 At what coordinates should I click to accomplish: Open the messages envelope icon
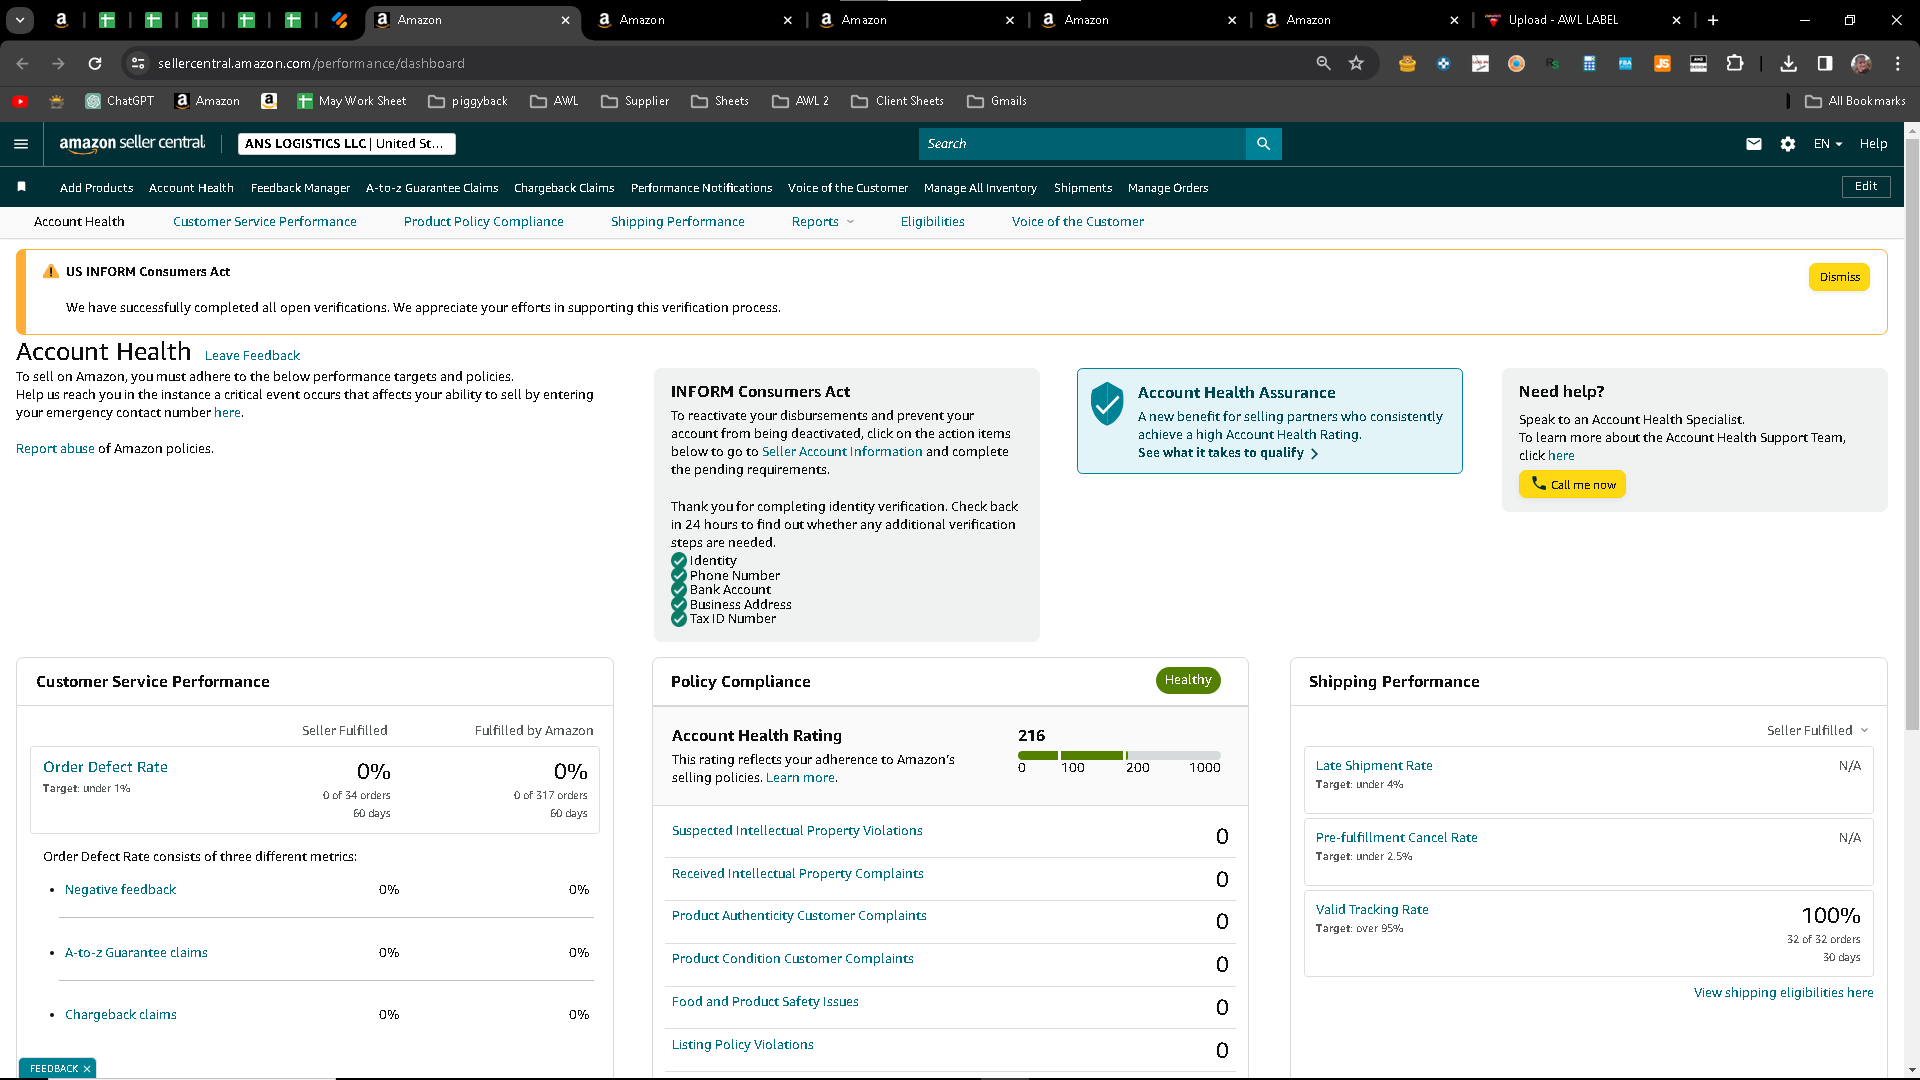[1754, 144]
